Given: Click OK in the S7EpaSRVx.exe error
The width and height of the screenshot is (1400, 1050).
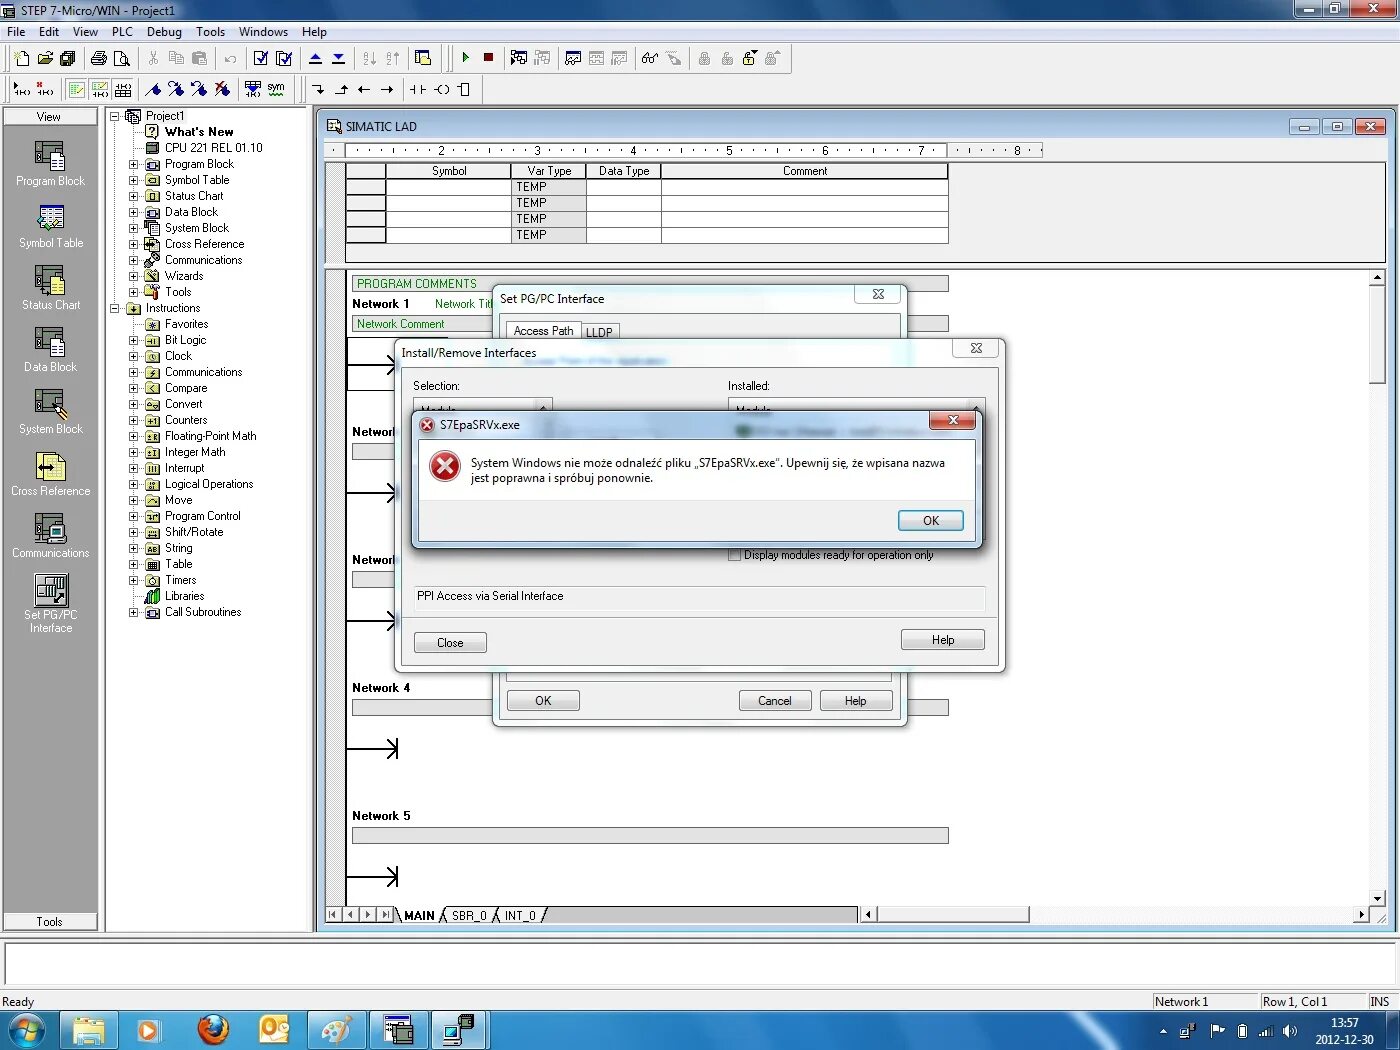Looking at the screenshot, I should tap(930, 520).
